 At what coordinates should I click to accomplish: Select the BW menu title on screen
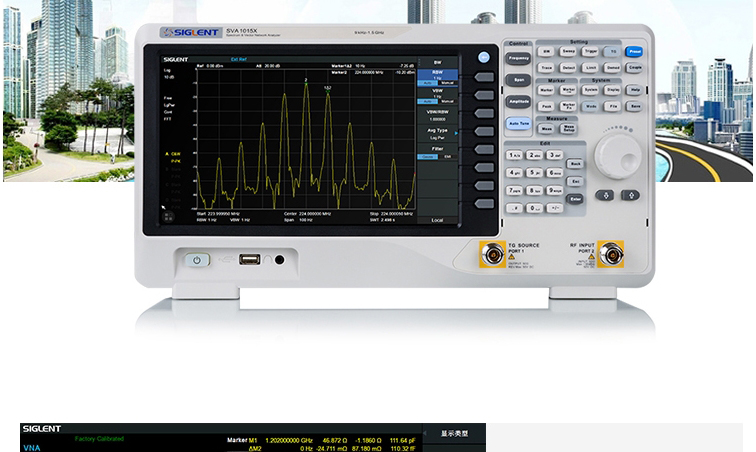pos(437,61)
